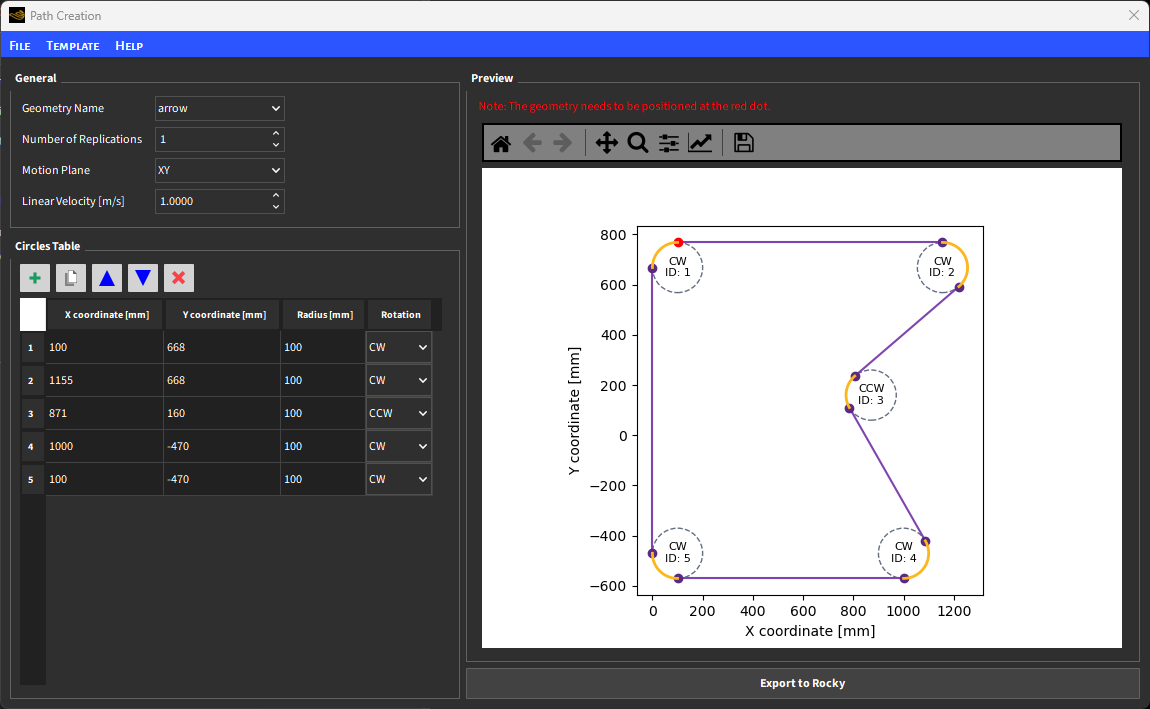Select X coordinate cell 1000 in row 4
This screenshot has height=709, width=1150.
pyautogui.click(x=104, y=447)
